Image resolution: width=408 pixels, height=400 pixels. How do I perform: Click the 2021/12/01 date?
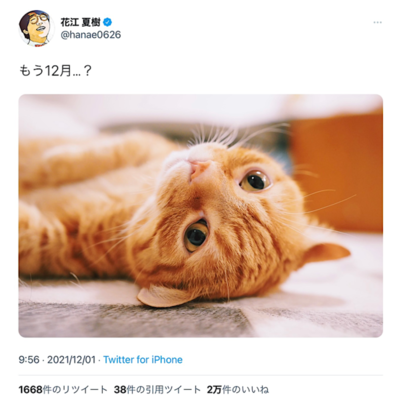coord(71,360)
